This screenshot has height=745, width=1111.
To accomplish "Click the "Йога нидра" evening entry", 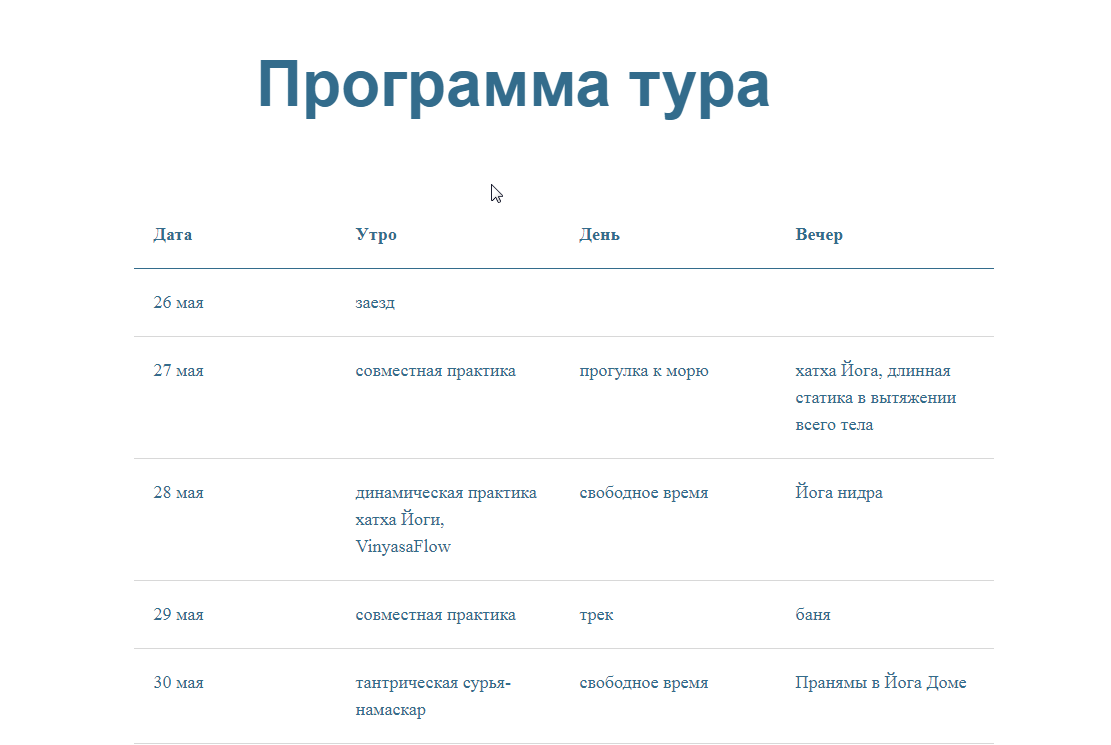I will [x=839, y=493].
